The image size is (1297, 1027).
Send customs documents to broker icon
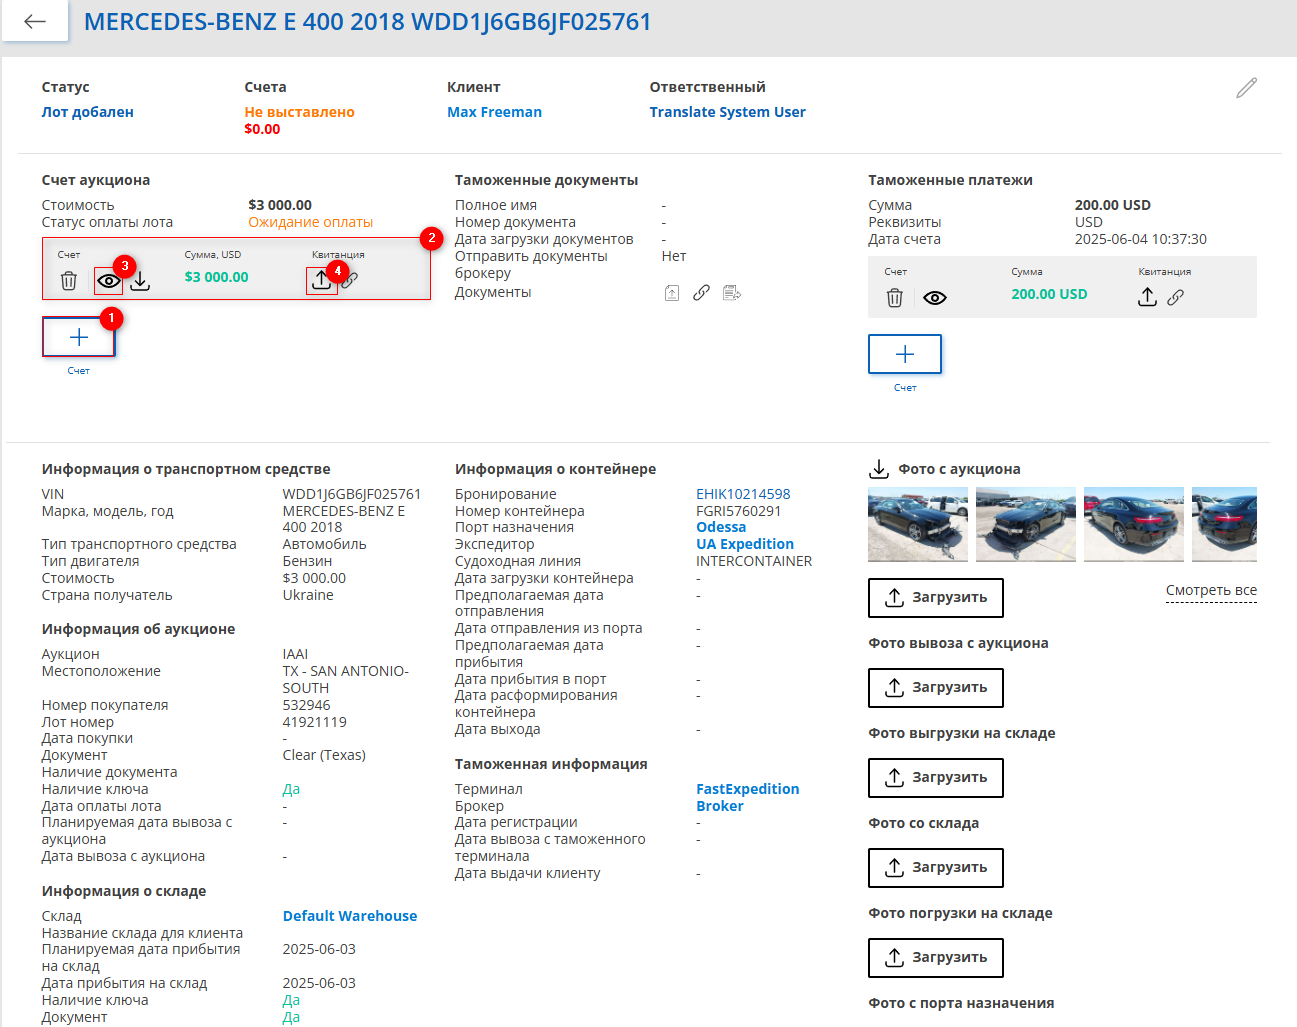click(x=732, y=293)
